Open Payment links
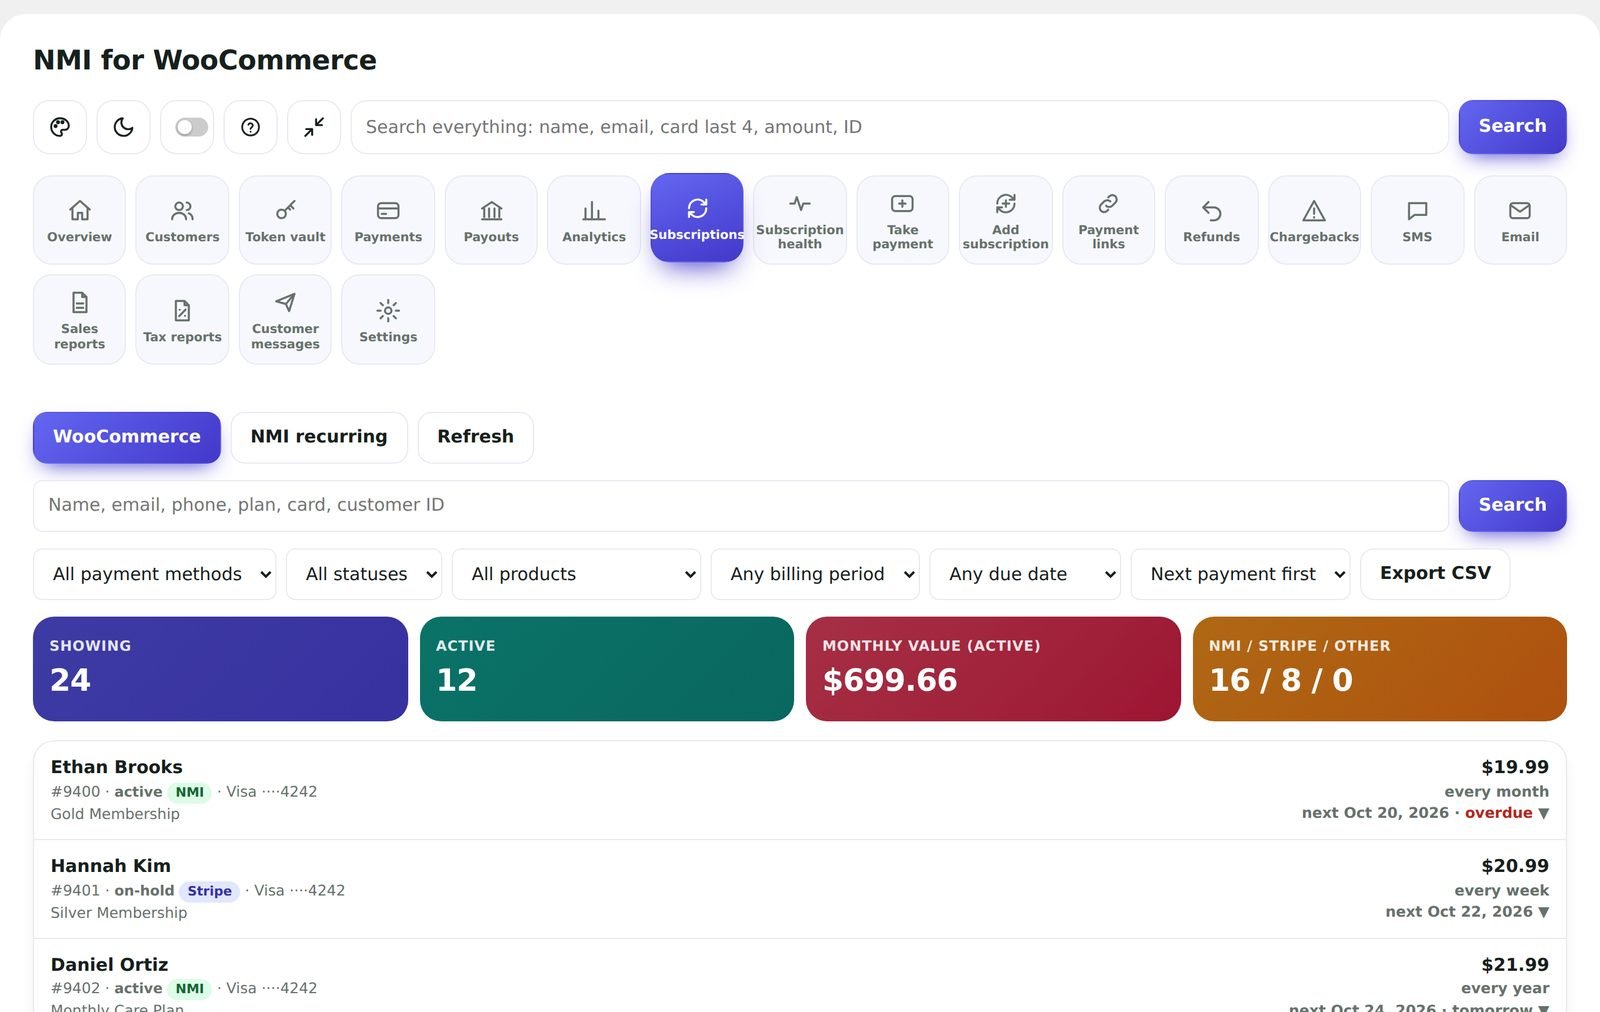 pos(1108,220)
